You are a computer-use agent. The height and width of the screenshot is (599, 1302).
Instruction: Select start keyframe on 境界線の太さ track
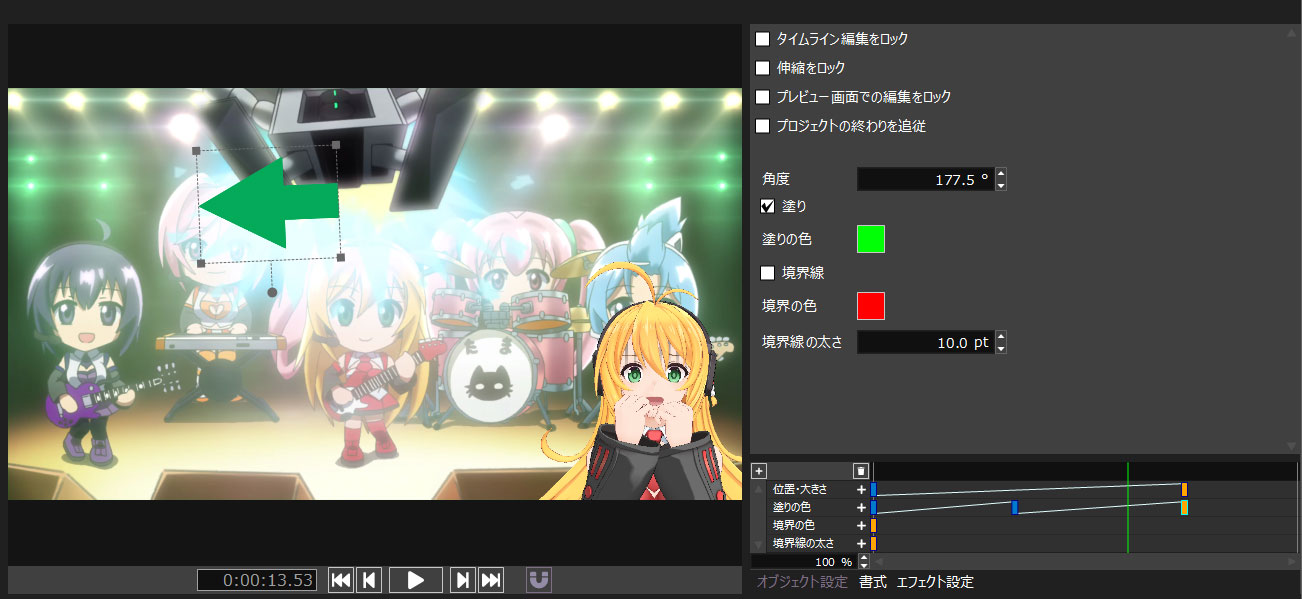pyautogui.click(x=873, y=543)
